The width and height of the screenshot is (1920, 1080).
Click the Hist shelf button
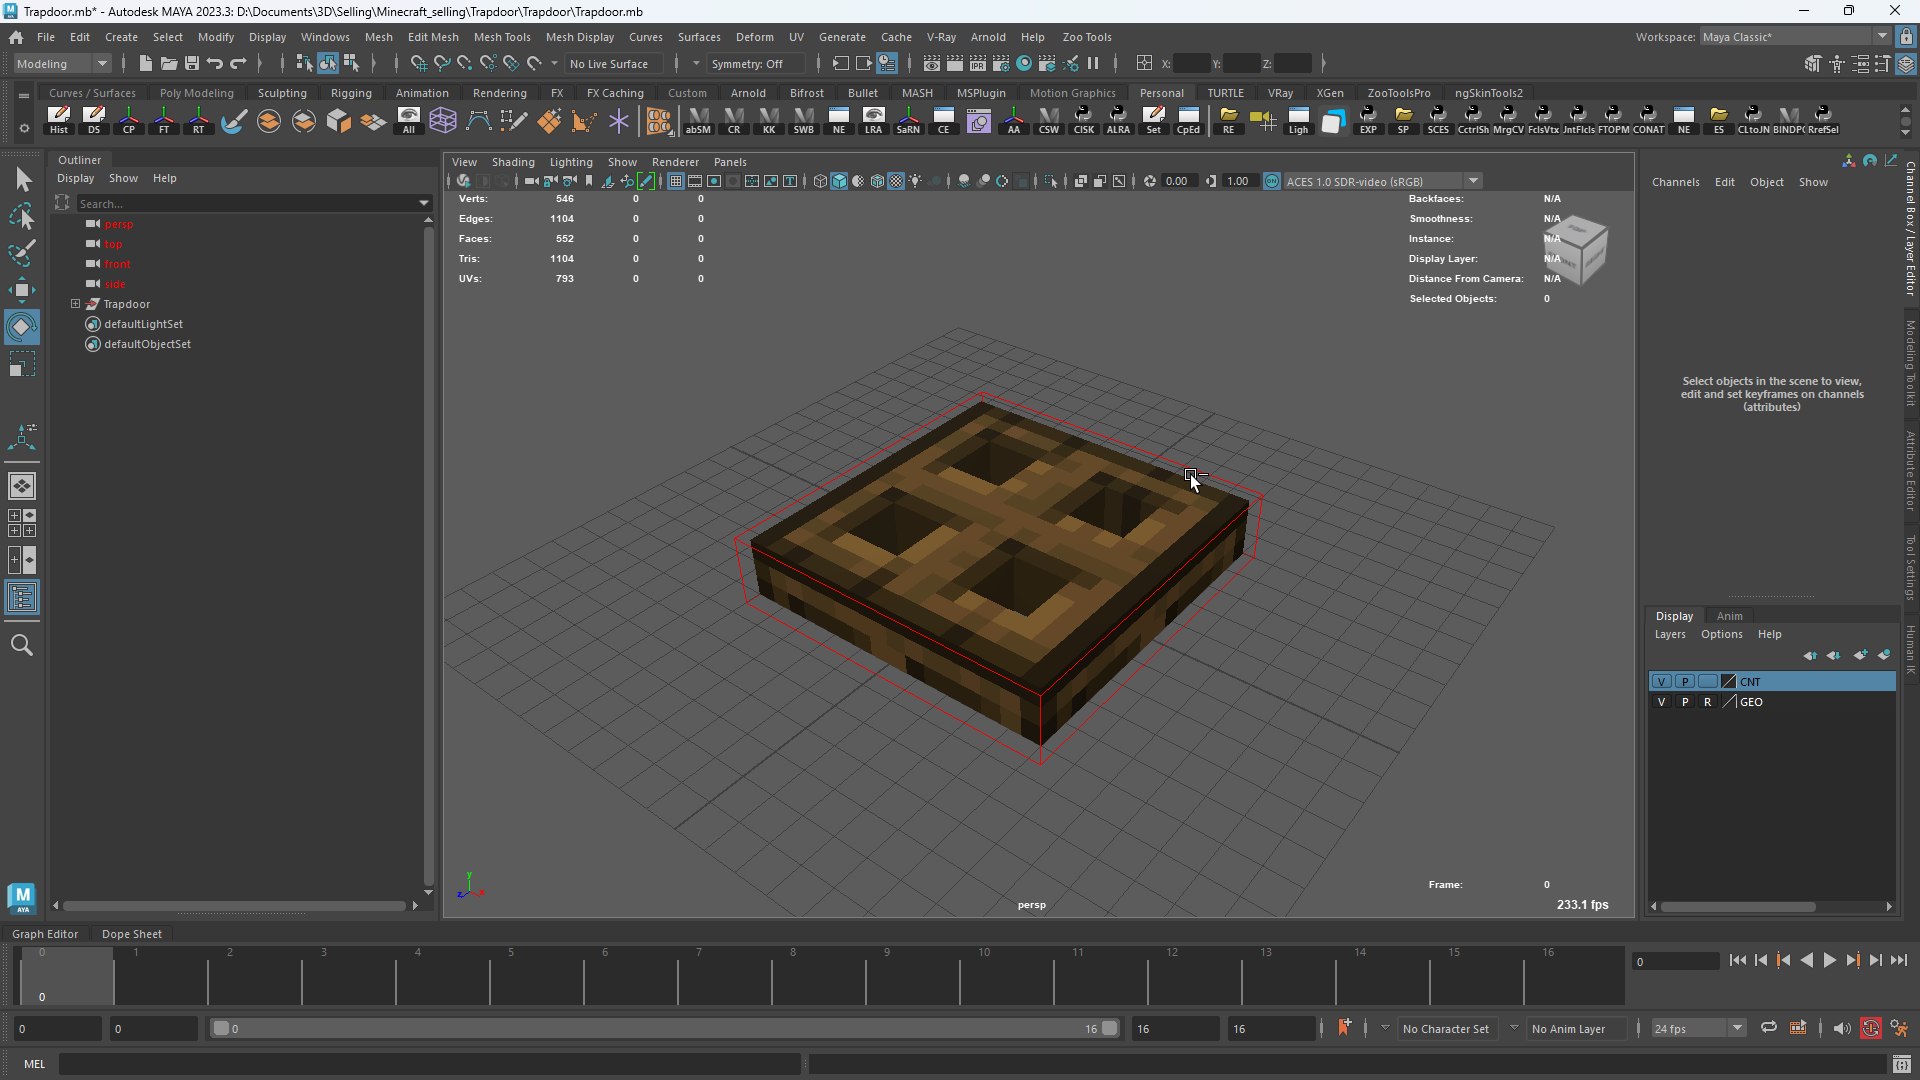click(59, 120)
